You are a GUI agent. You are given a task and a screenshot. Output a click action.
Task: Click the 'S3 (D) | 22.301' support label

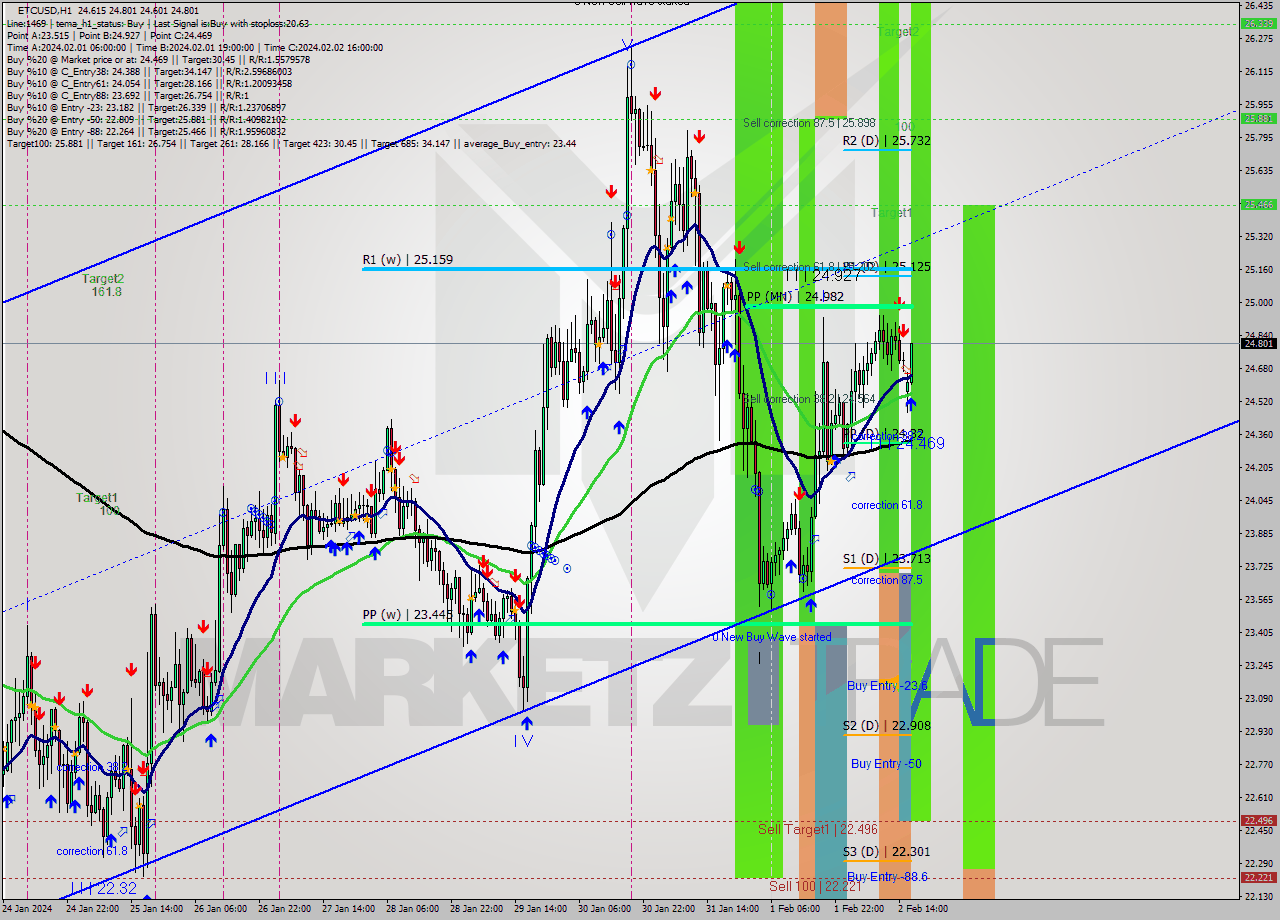pos(887,852)
